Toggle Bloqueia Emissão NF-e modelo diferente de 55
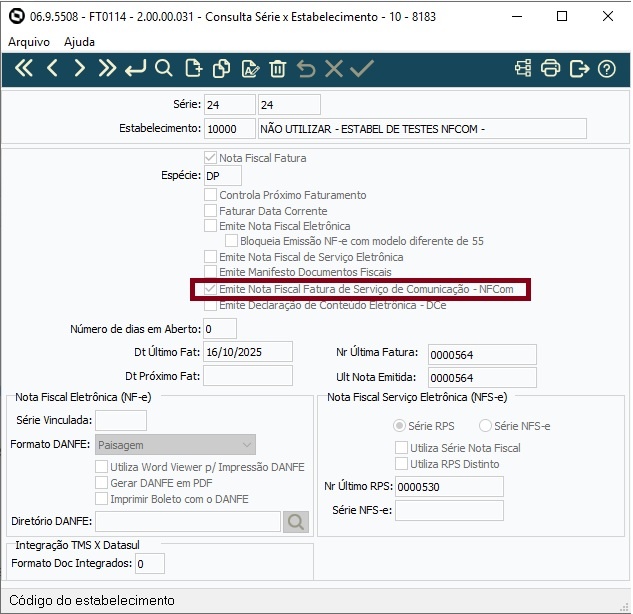Screen dimensions: 633x614 coord(231,241)
